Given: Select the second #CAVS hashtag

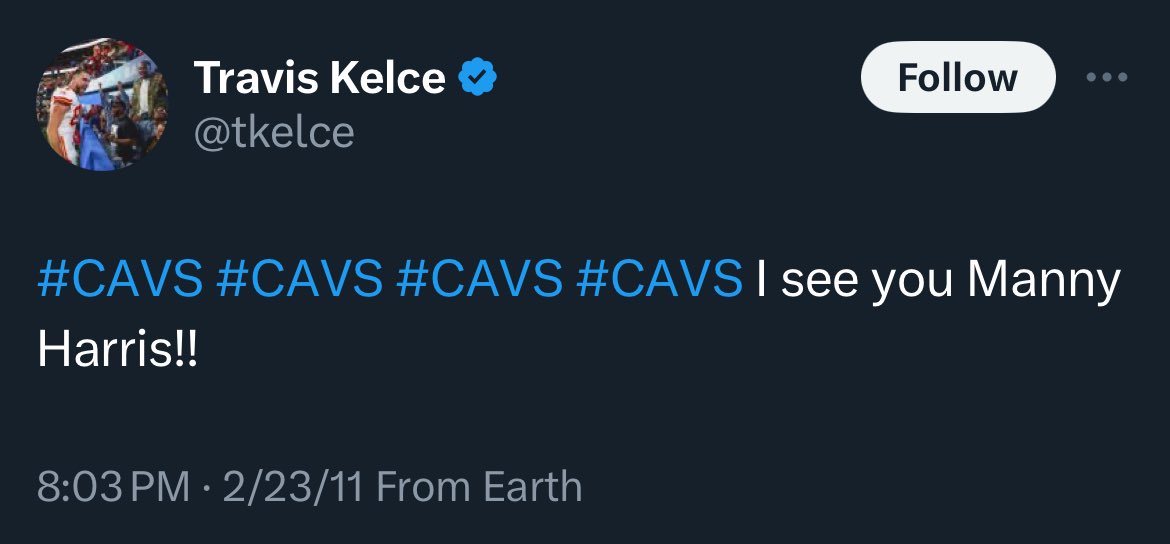Looking at the screenshot, I should 300,281.
